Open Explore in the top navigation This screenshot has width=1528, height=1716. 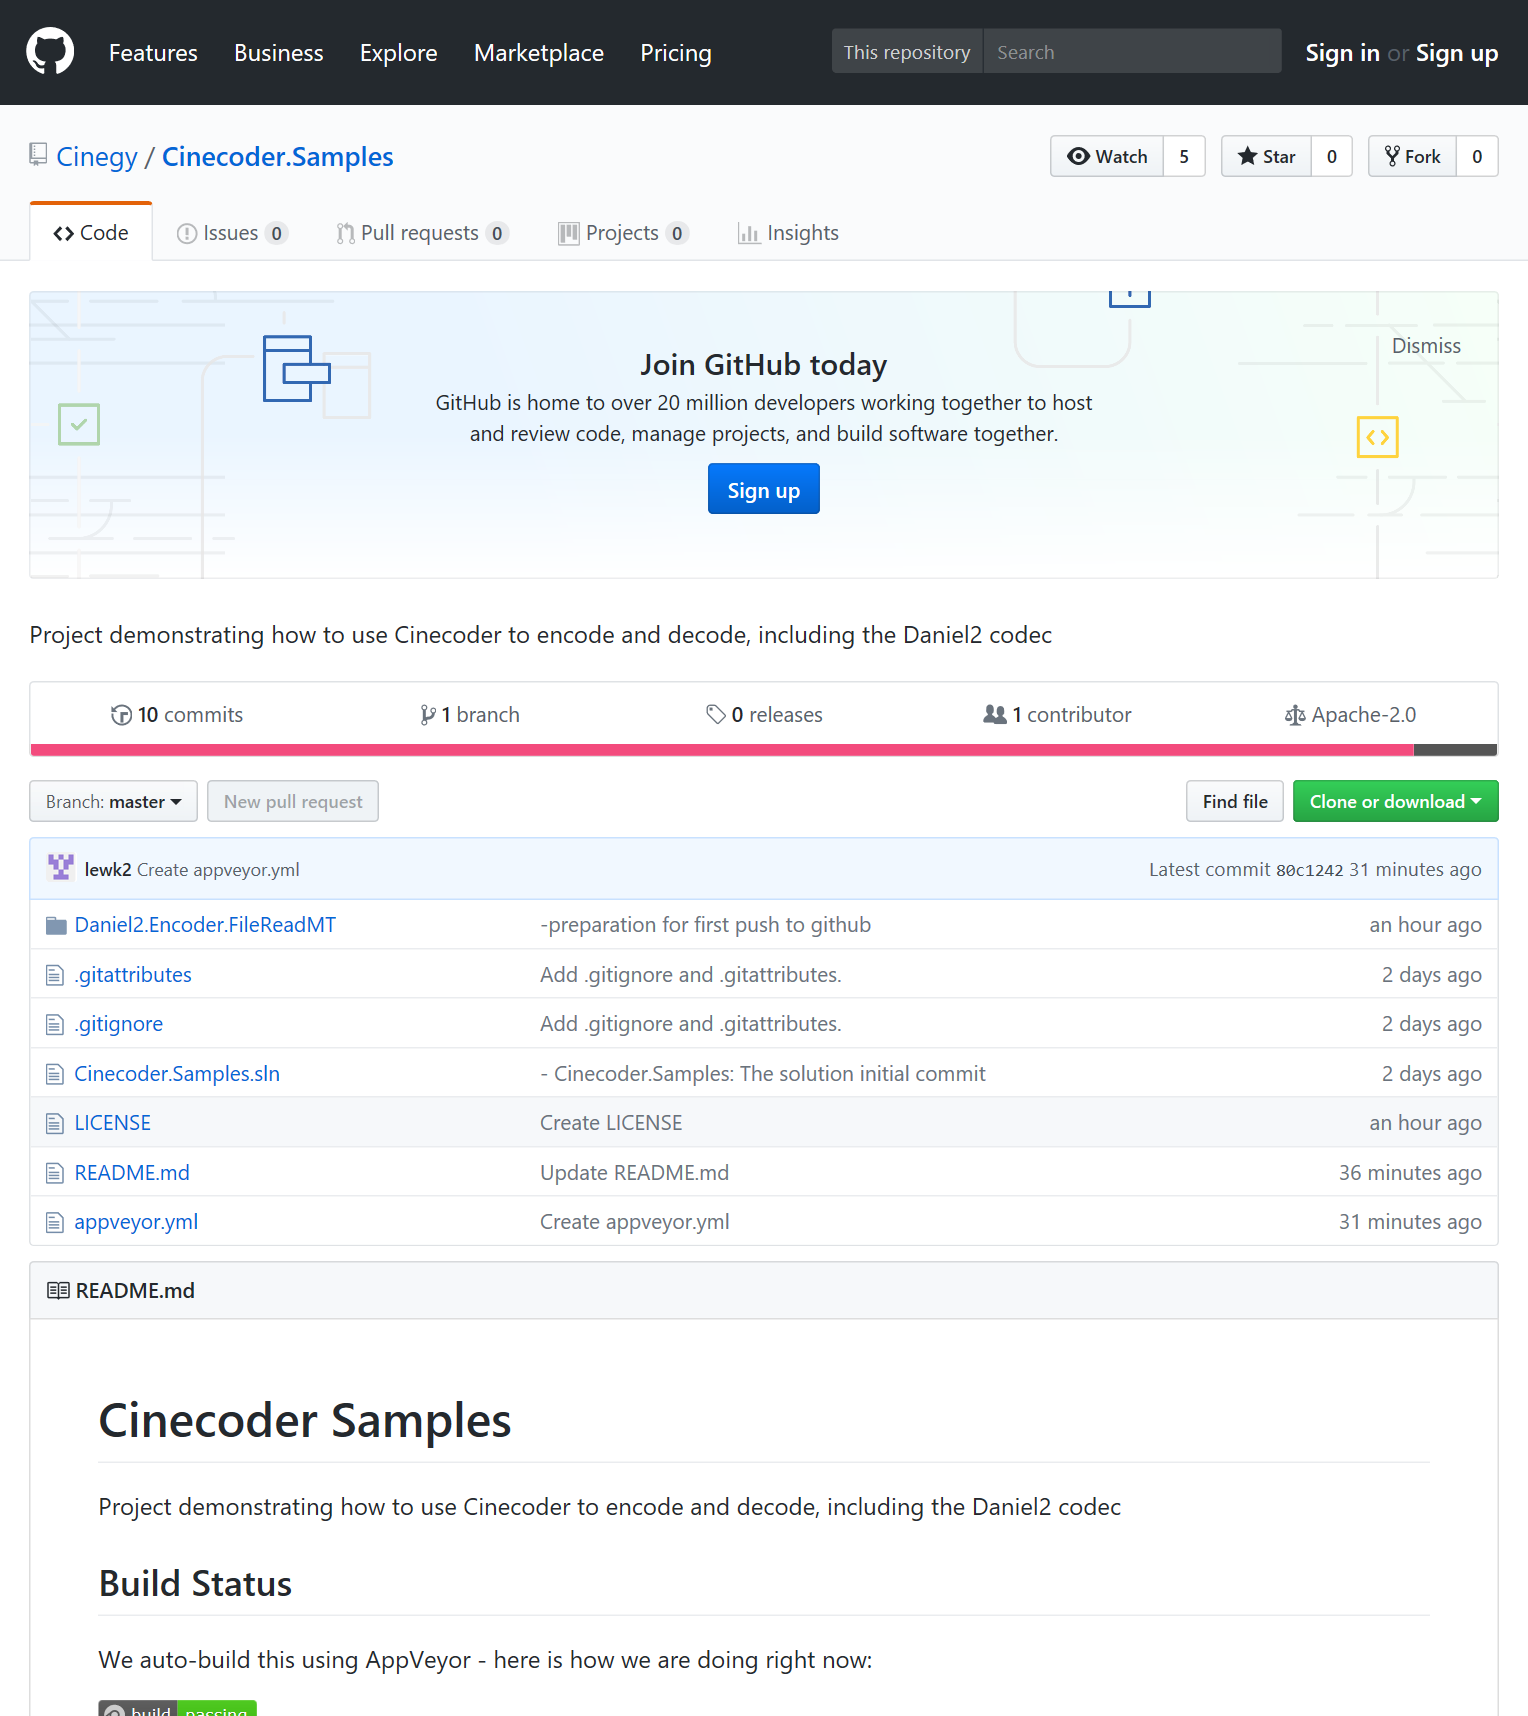pyautogui.click(x=399, y=53)
